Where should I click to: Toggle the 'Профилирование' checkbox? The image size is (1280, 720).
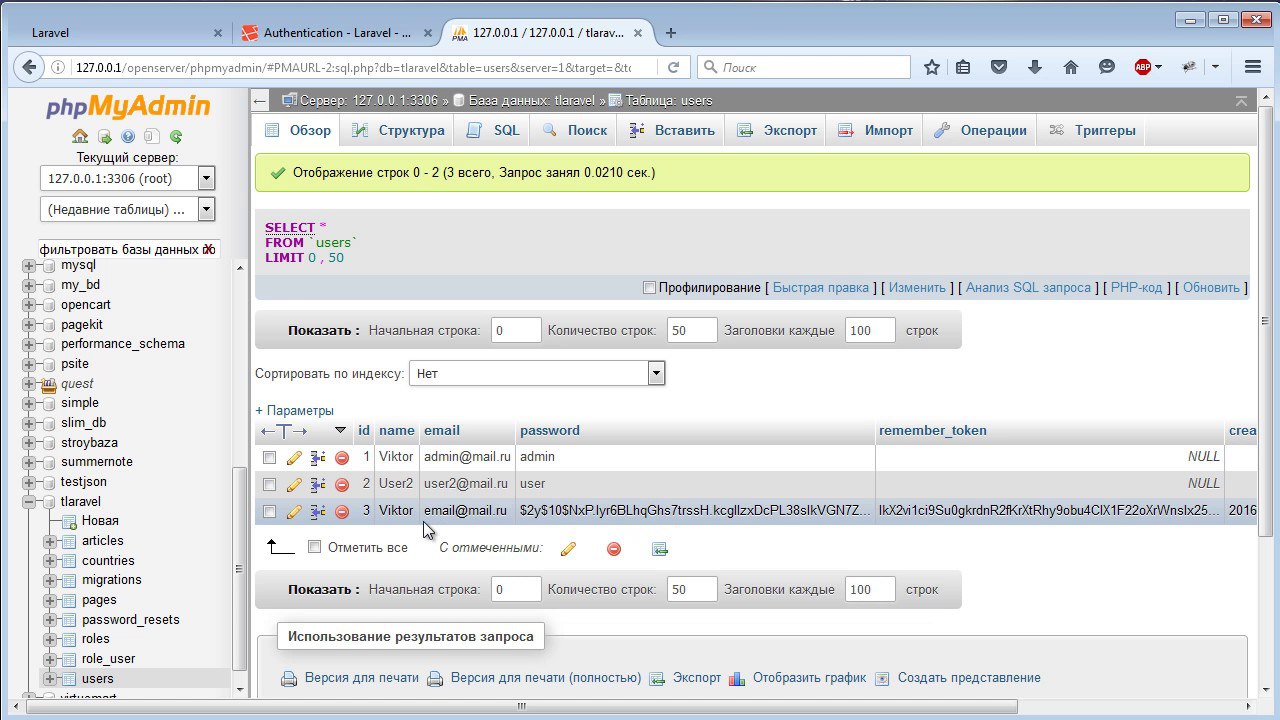tap(649, 288)
